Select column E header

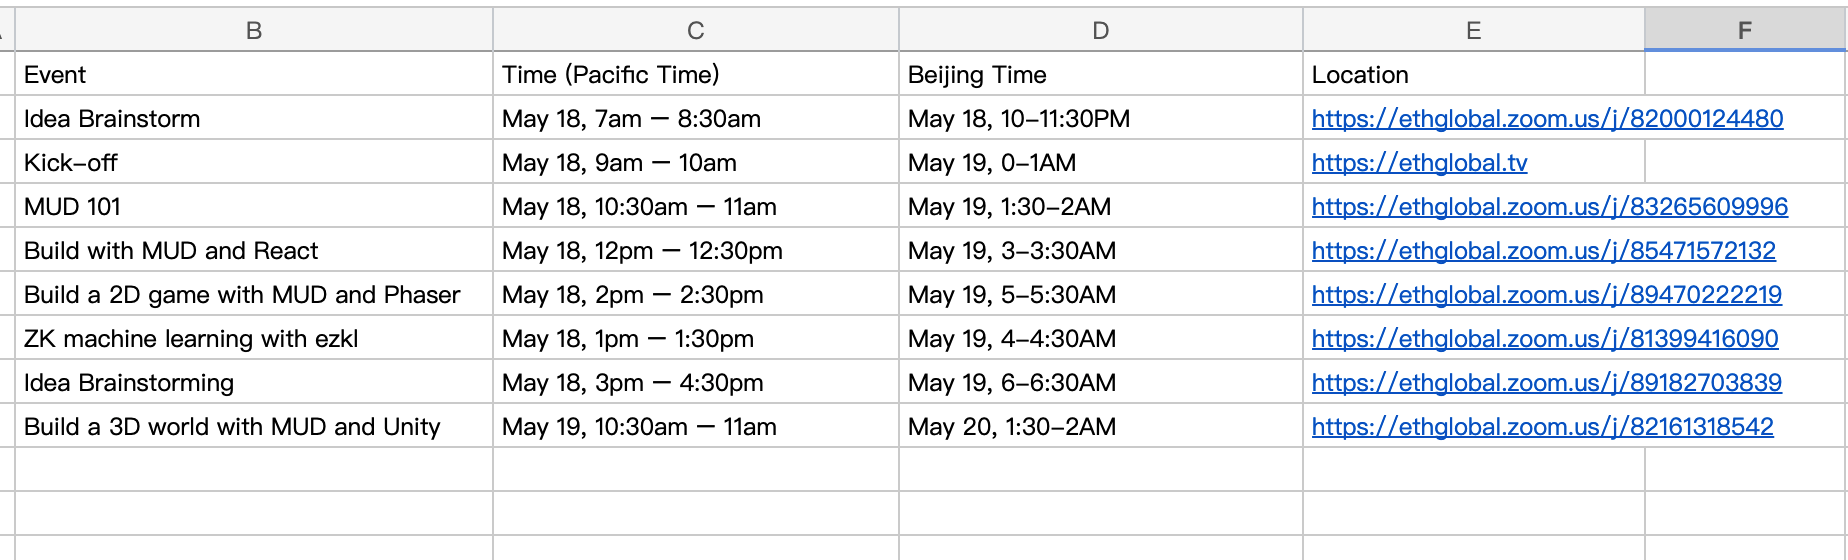[x=1473, y=31]
